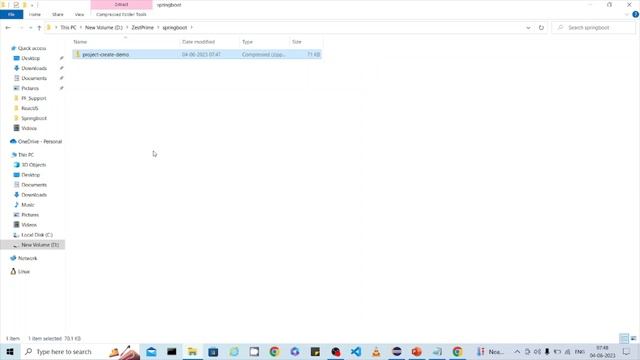Open PowerPoint from taskbar

tap(417, 352)
